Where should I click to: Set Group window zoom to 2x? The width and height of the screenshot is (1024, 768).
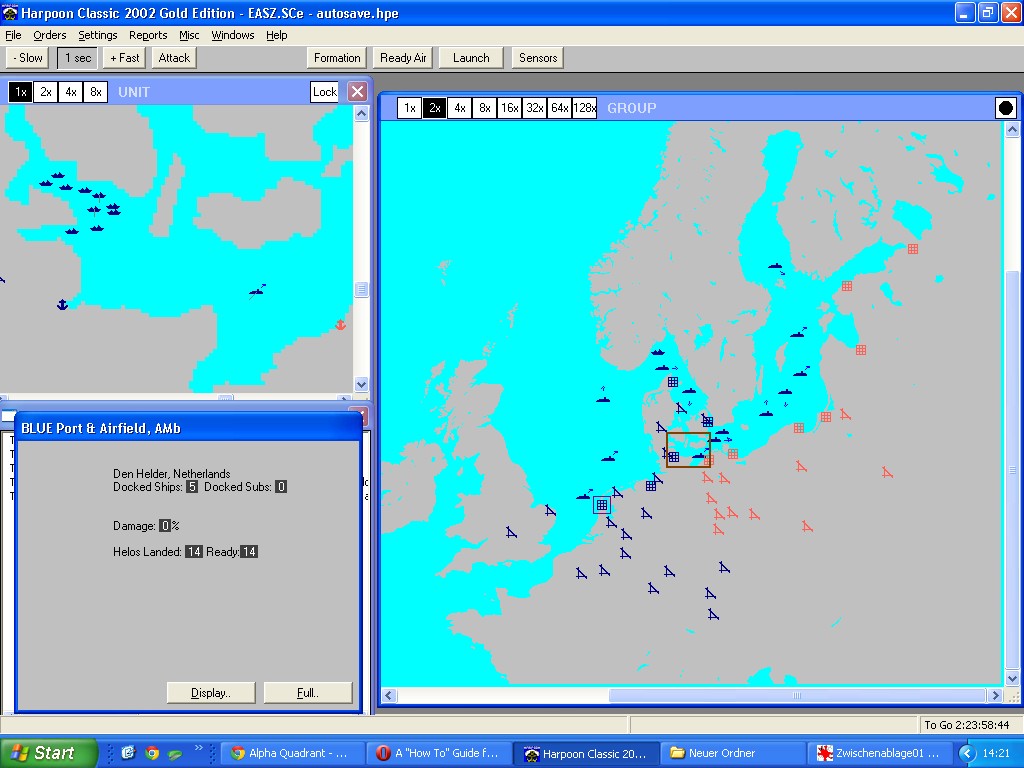coord(434,108)
